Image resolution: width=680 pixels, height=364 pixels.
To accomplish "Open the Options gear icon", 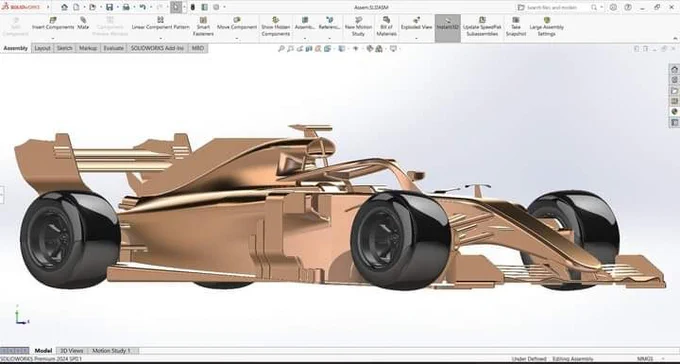I will (x=216, y=7).
